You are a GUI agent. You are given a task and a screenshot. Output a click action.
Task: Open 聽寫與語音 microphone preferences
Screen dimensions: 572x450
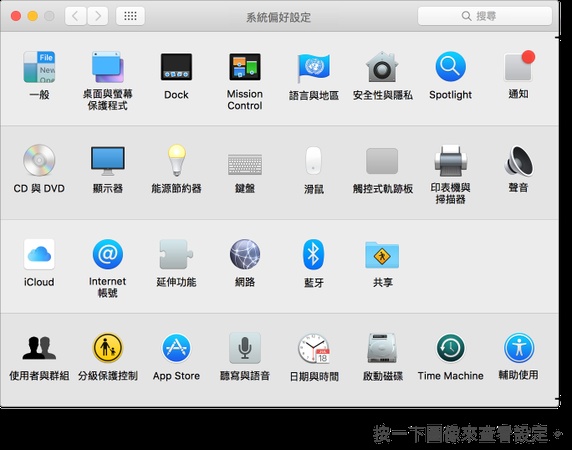click(245, 348)
